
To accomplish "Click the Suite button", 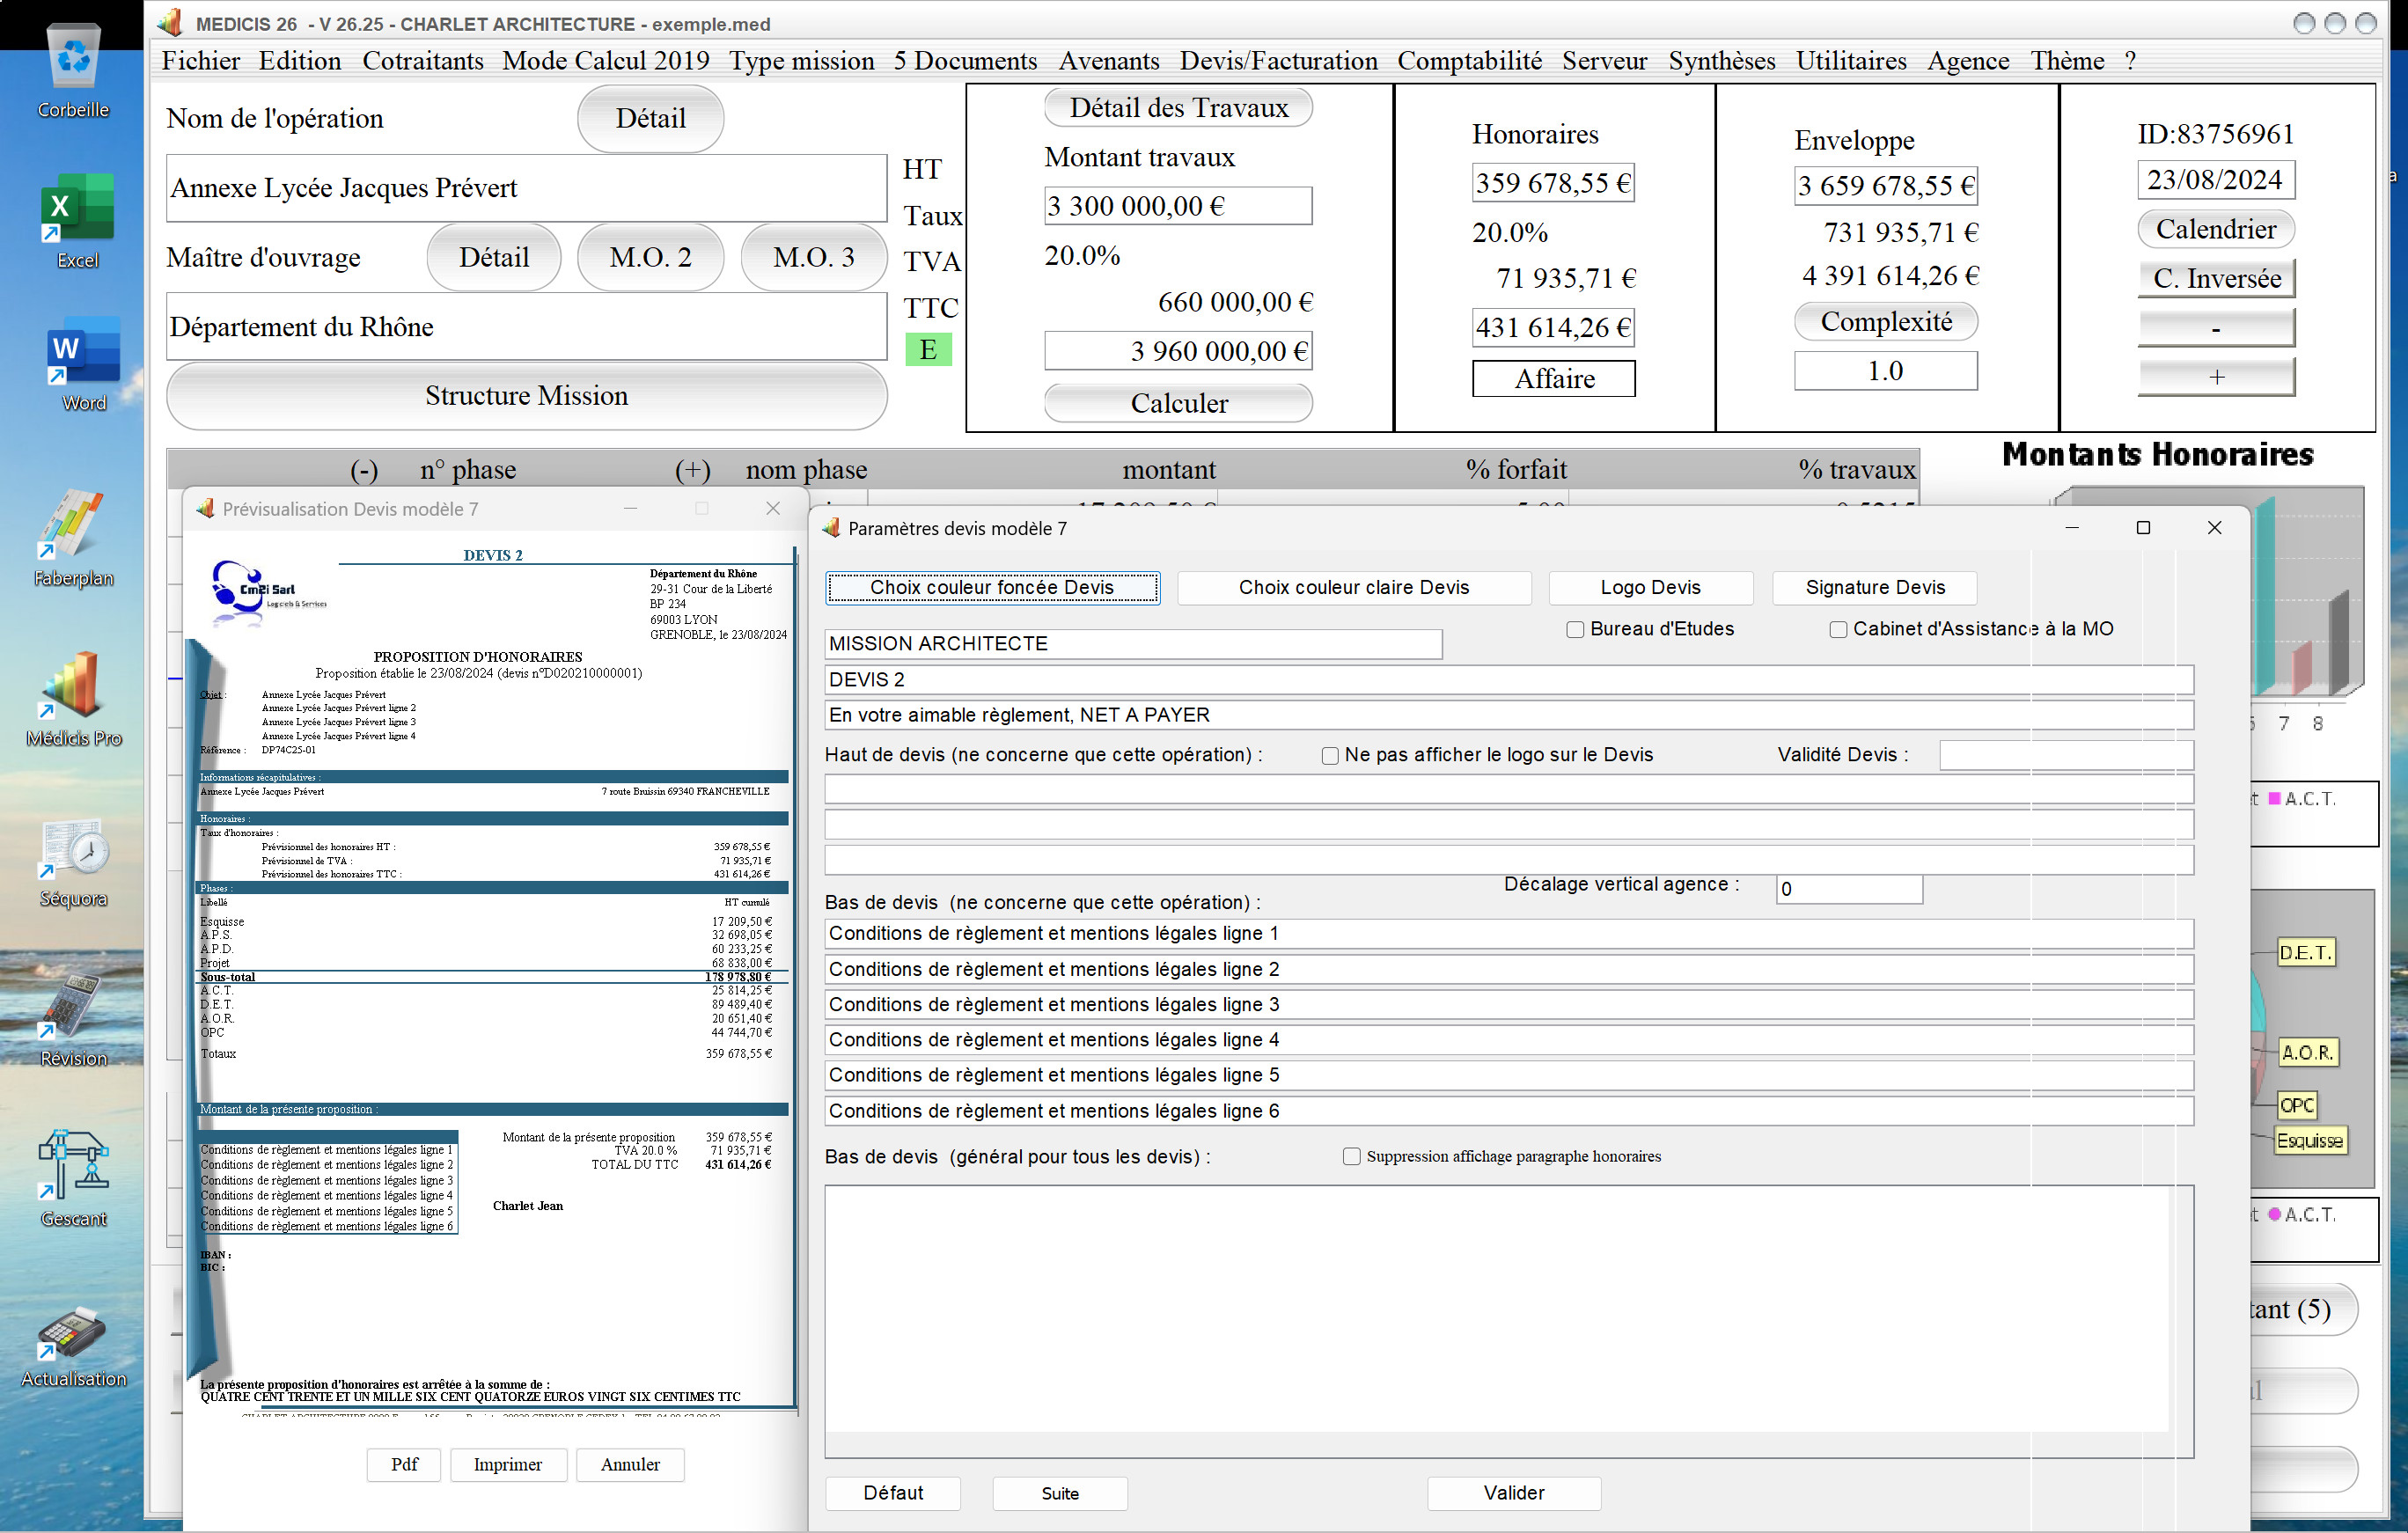I will tap(1060, 1493).
